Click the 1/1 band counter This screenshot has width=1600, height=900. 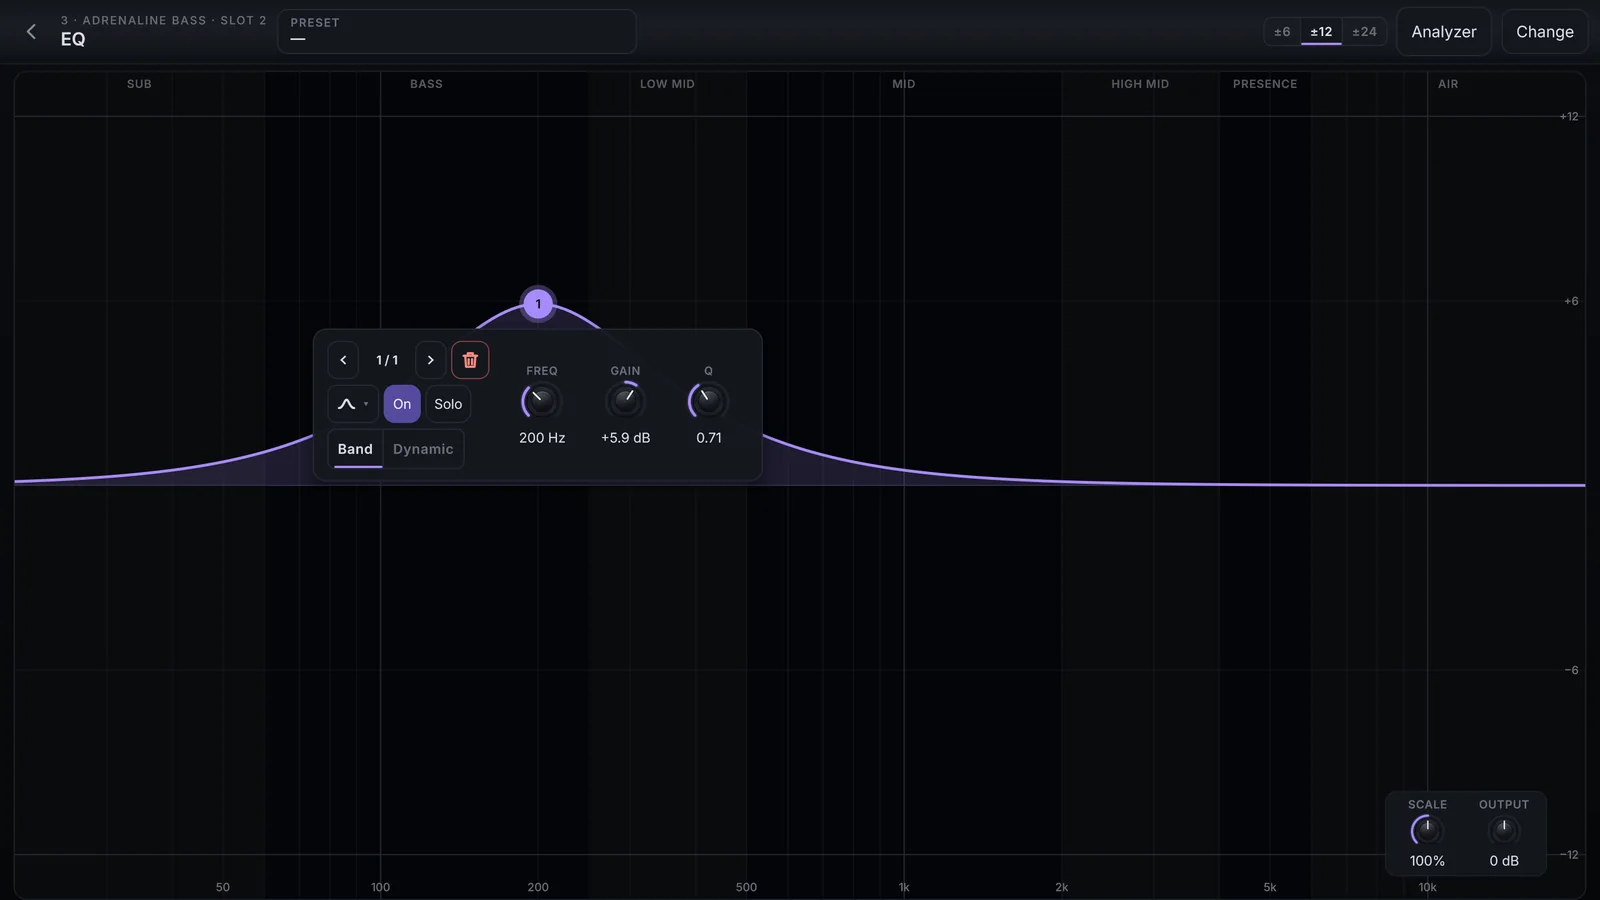pyautogui.click(x=387, y=360)
